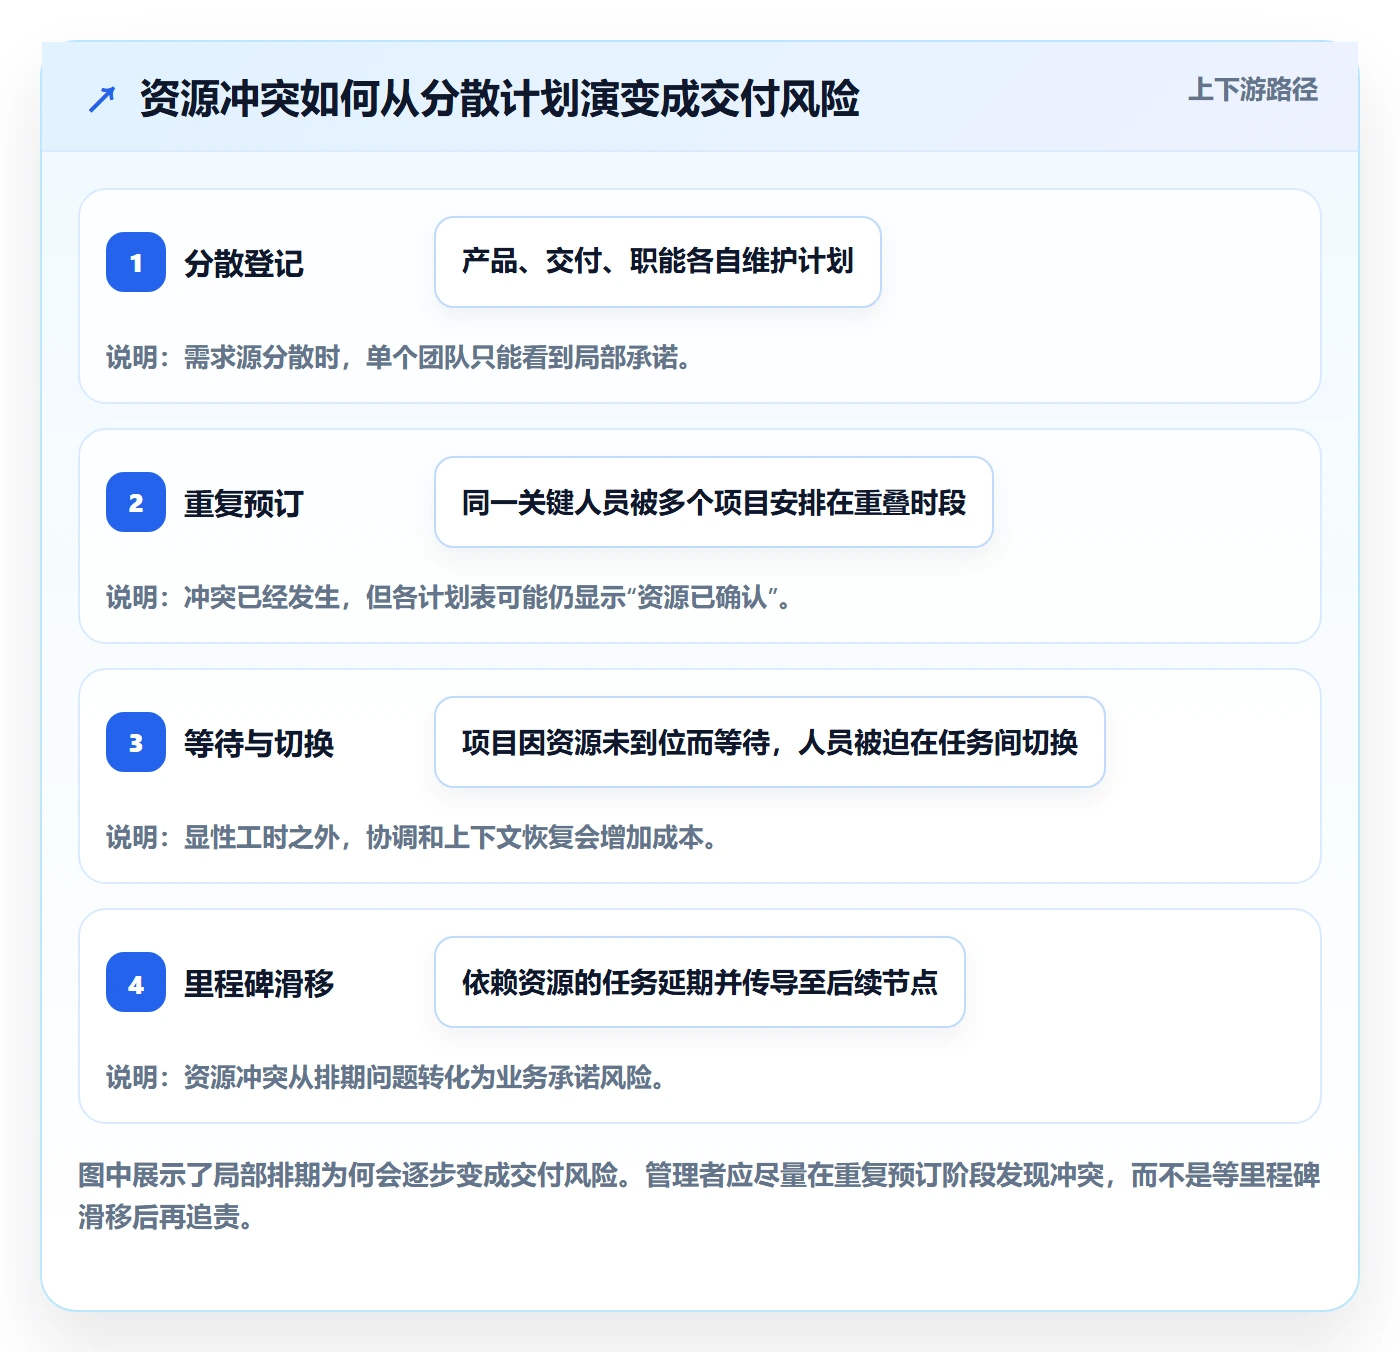Select the '重复预订' step heading
This screenshot has height=1352, width=1400.
point(244,503)
